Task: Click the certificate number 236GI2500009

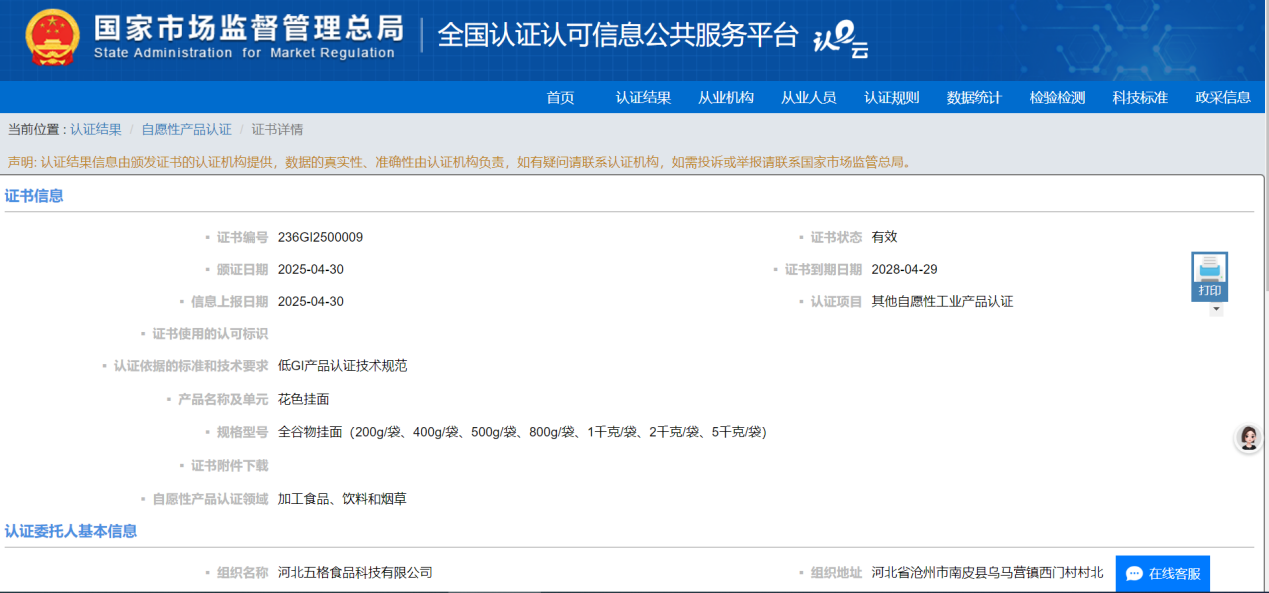Action: pos(320,238)
